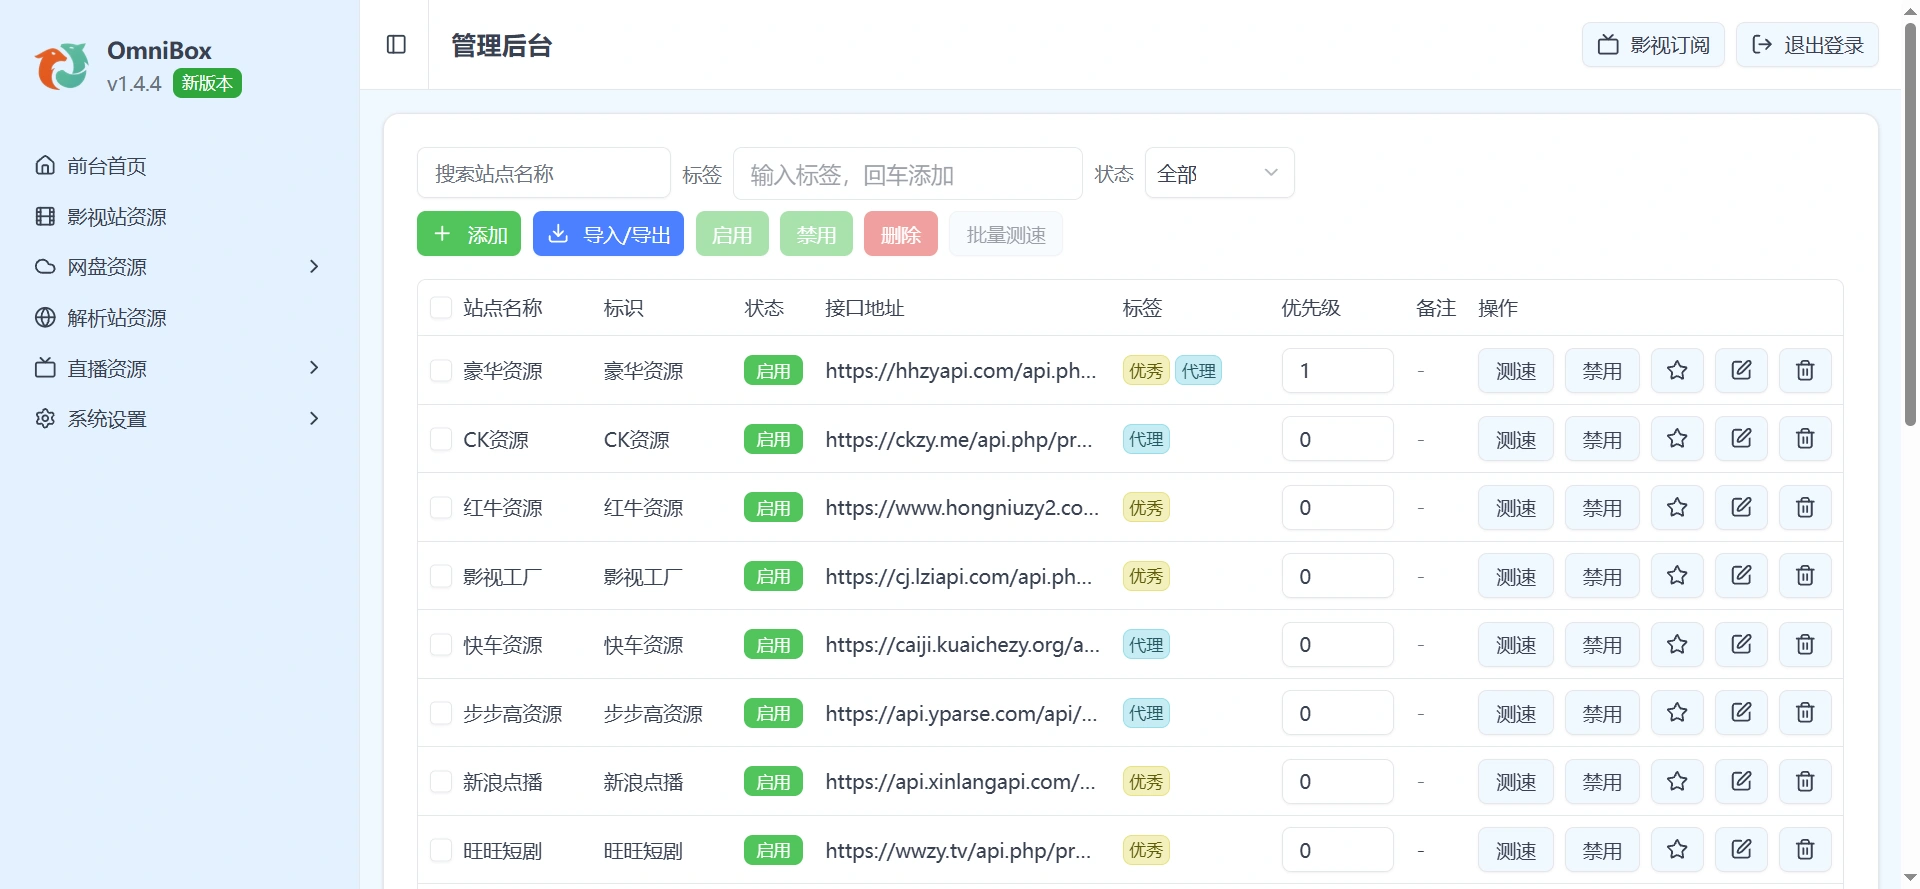
Task: Click 测速 for 影视工厂
Action: 1516,576
